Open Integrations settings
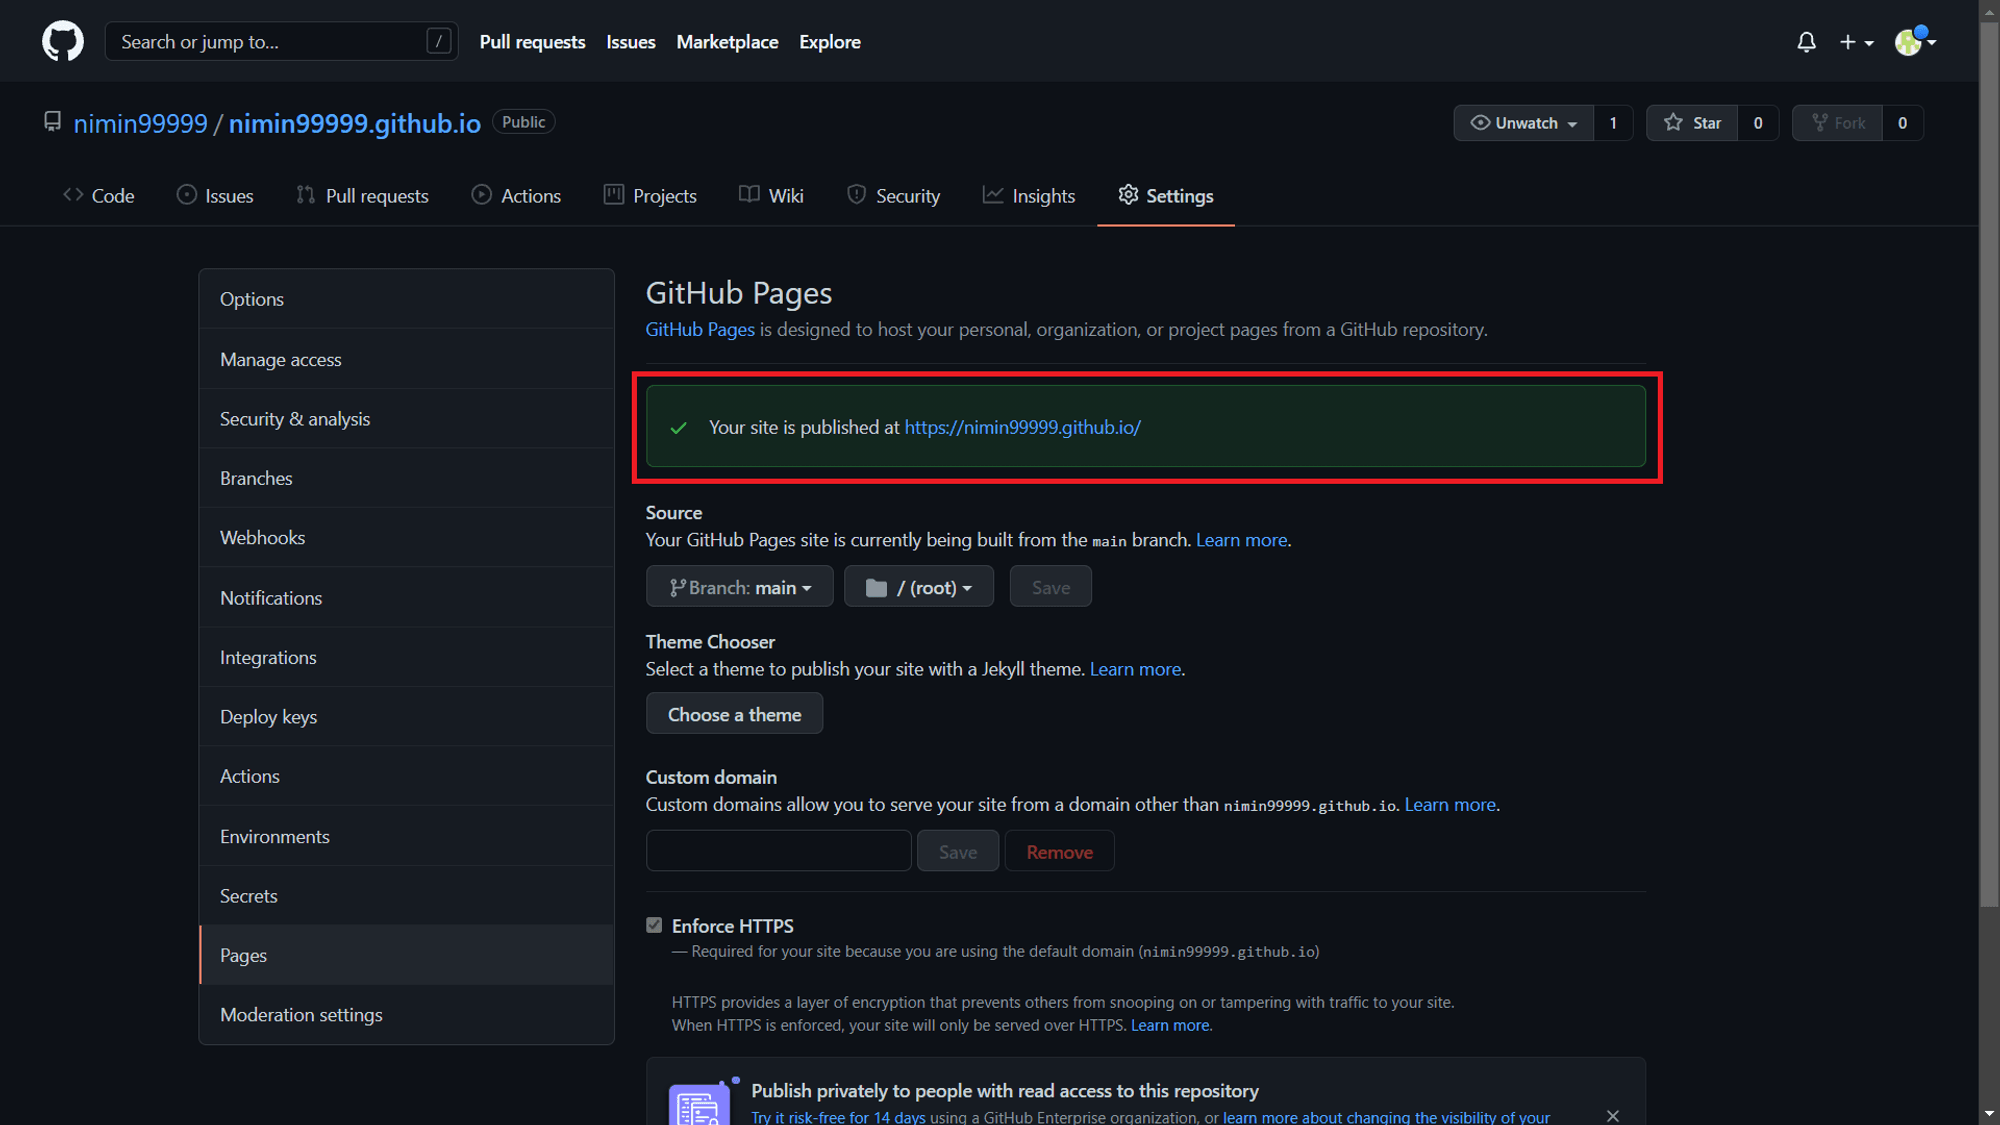Viewport: 2000px width, 1125px height. coord(406,657)
